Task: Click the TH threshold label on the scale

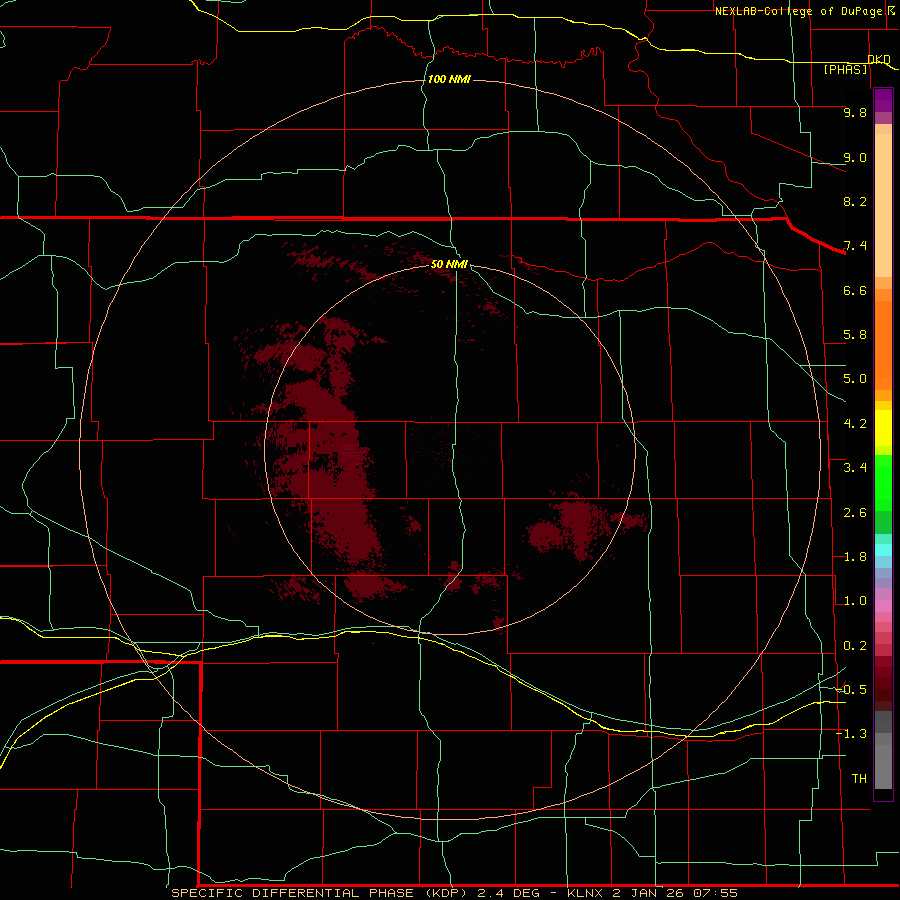Action: pyautogui.click(x=859, y=779)
